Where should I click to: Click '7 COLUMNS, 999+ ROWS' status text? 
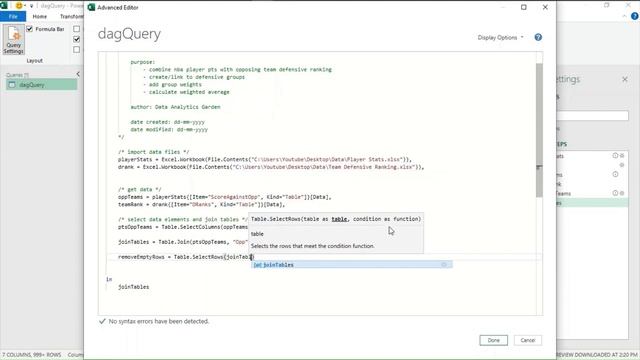(32, 355)
